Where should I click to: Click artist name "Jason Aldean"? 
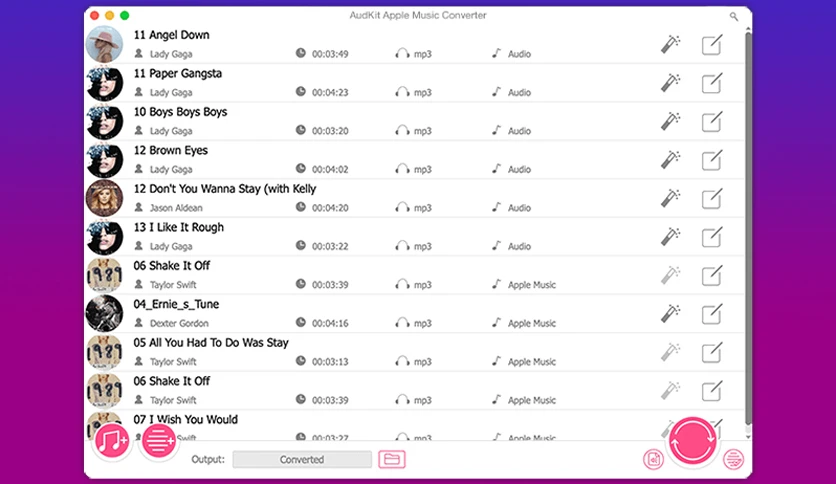pos(176,208)
